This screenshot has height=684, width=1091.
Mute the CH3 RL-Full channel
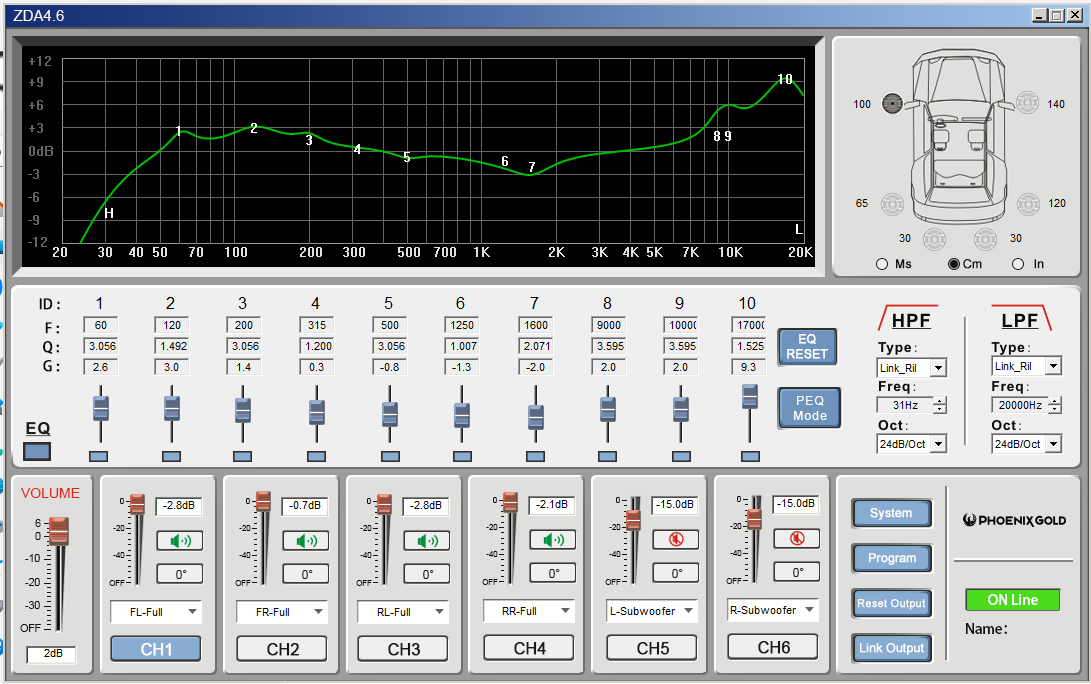coord(427,541)
